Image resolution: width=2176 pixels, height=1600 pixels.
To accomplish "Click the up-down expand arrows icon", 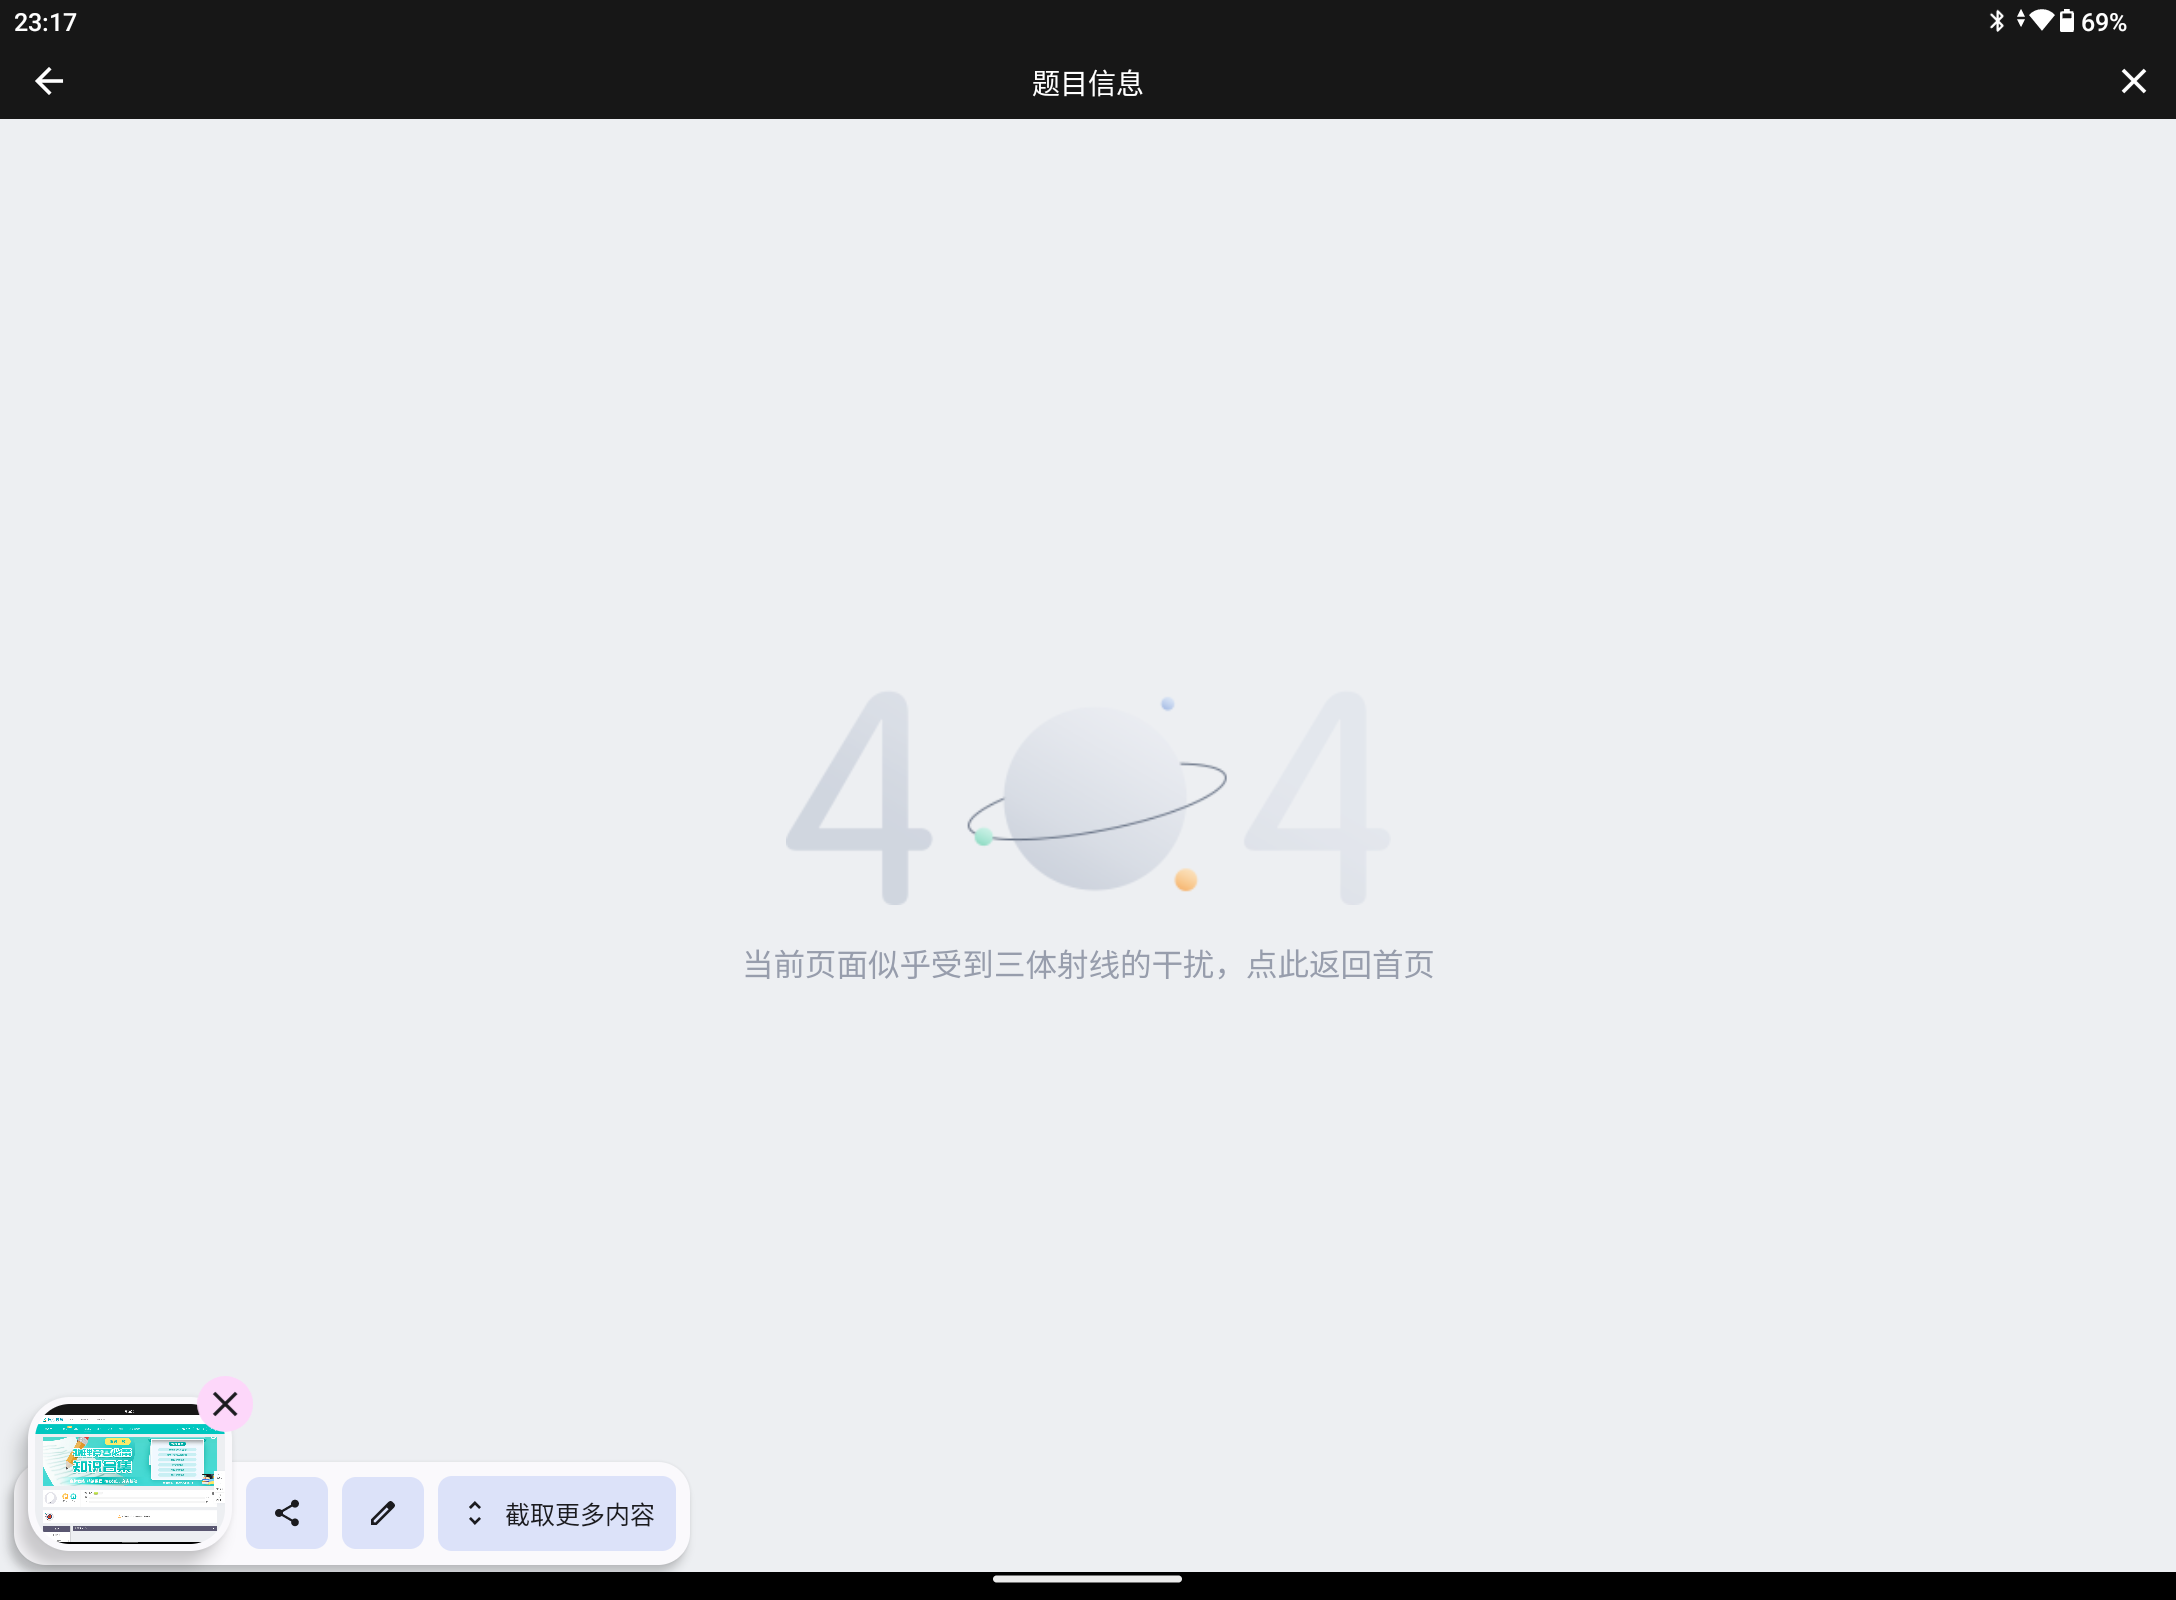I will tap(475, 1514).
